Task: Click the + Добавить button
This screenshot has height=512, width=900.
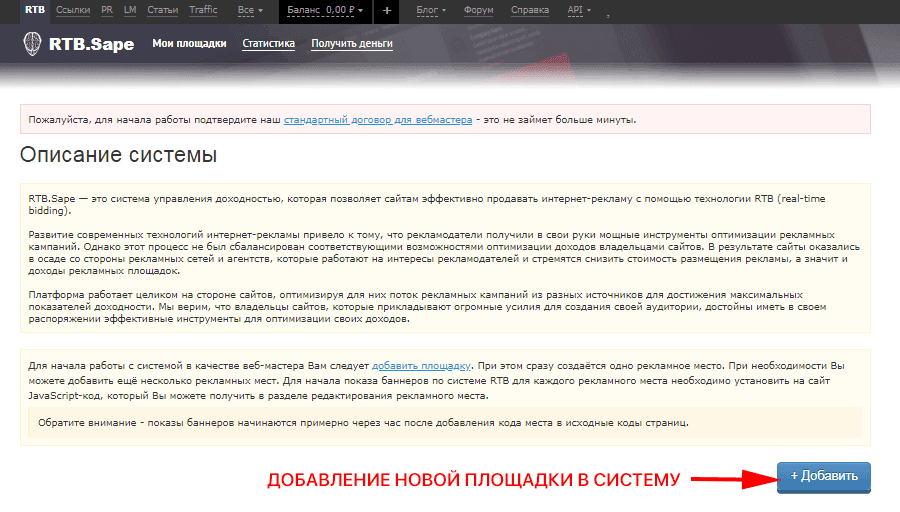Action: (x=824, y=477)
